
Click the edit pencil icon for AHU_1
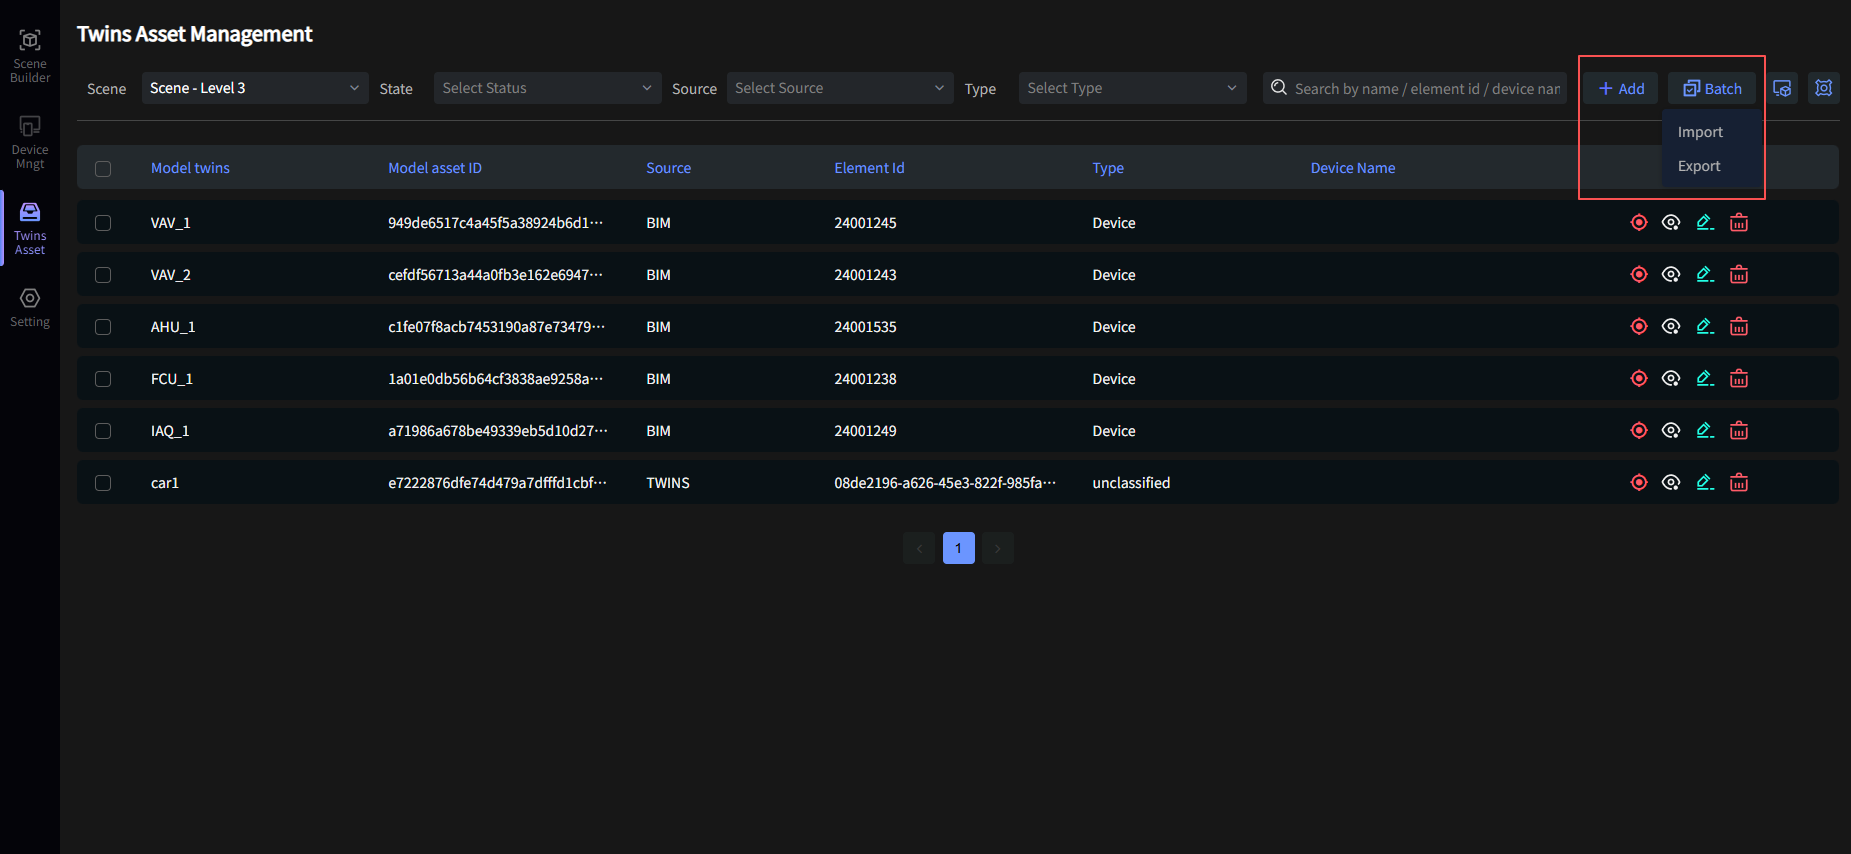(x=1705, y=327)
